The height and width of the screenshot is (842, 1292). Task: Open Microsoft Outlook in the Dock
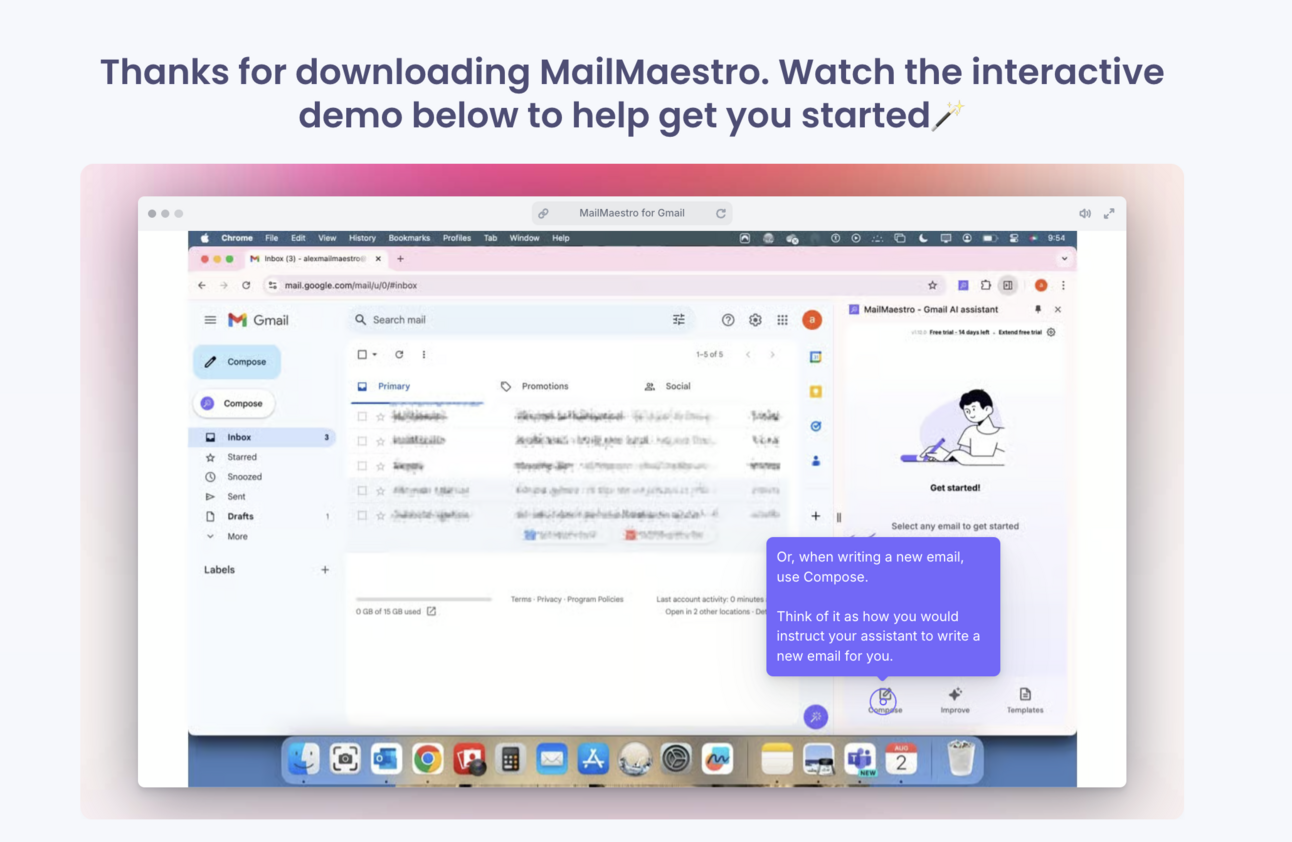pos(386,759)
